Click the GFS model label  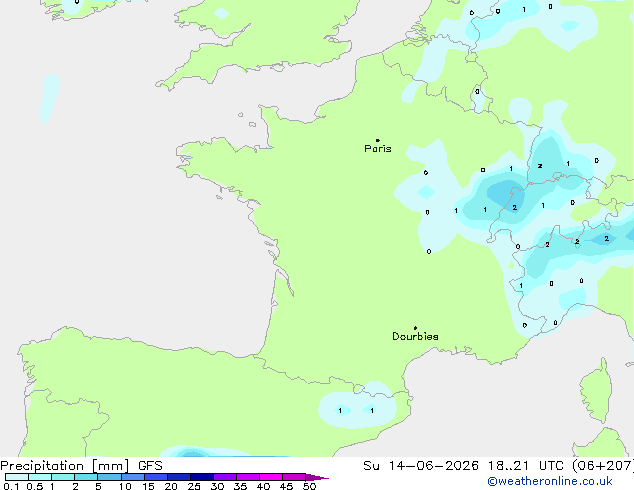[150, 466]
